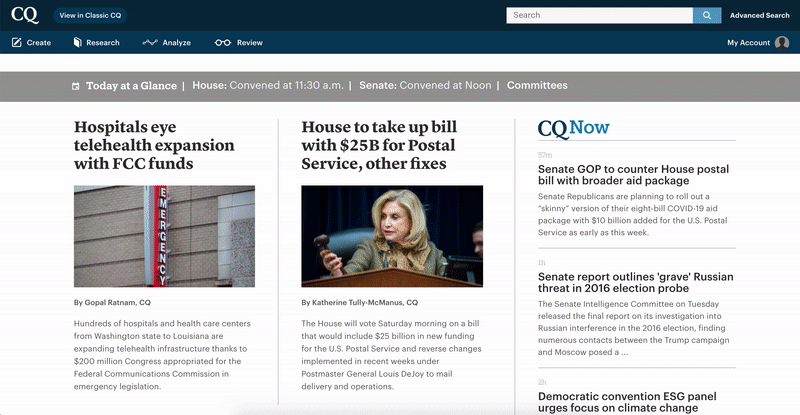Click the 57m timestamp

(x=545, y=155)
